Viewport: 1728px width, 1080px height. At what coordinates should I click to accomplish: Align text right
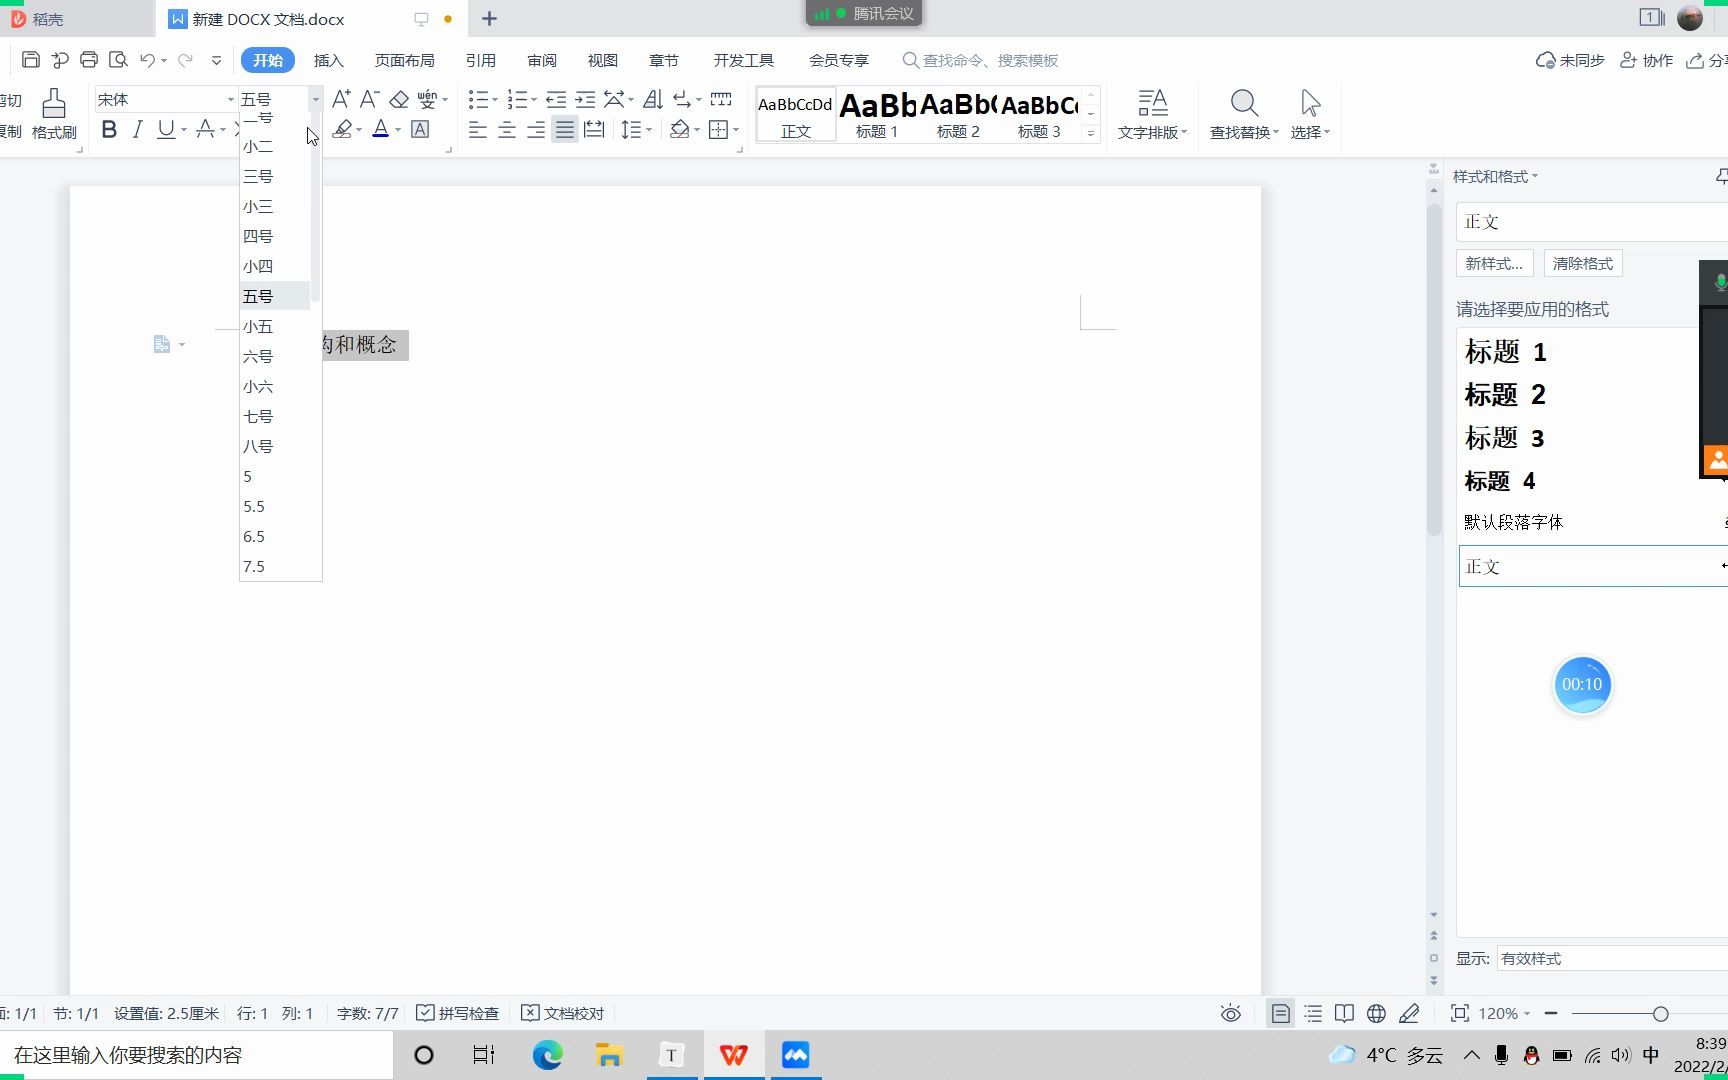pyautogui.click(x=536, y=130)
